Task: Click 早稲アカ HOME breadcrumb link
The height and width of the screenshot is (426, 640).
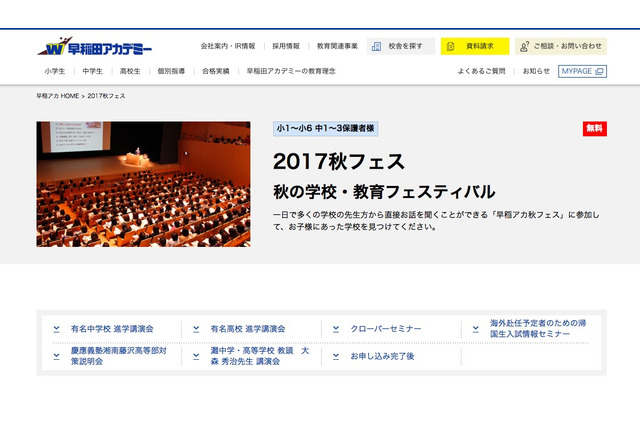Action: pyautogui.click(x=58, y=96)
